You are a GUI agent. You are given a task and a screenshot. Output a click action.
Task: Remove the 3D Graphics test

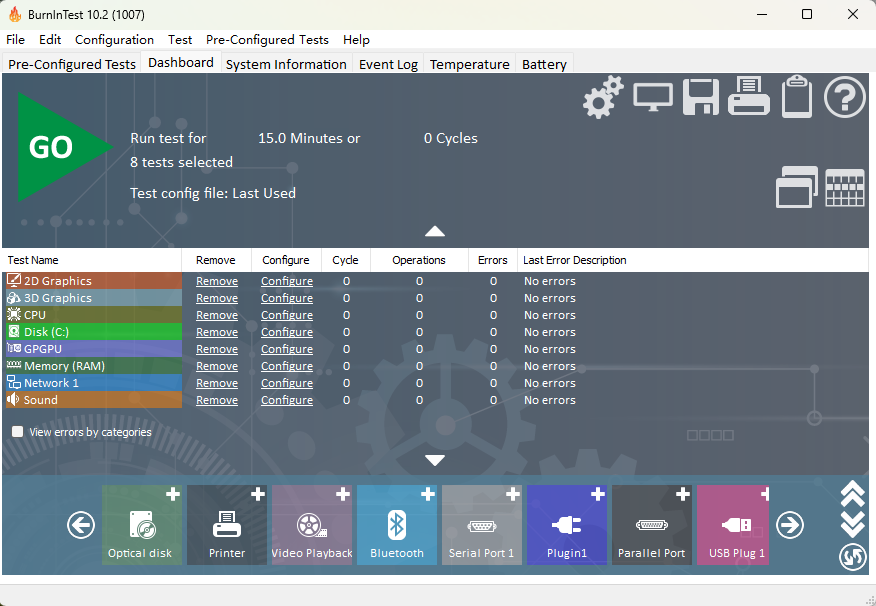[x=217, y=298]
